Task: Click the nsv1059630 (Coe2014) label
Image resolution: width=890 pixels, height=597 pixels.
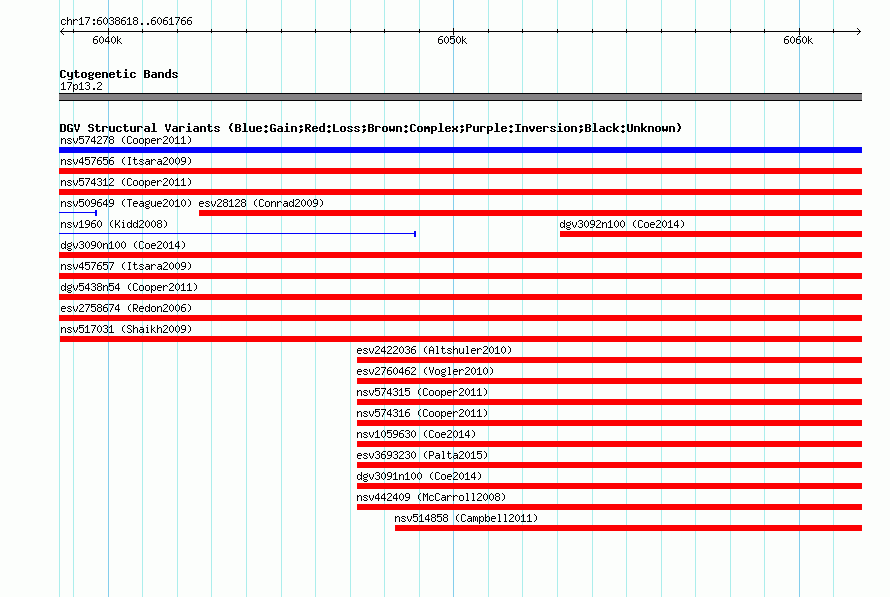Action: click(x=416, y=434)
